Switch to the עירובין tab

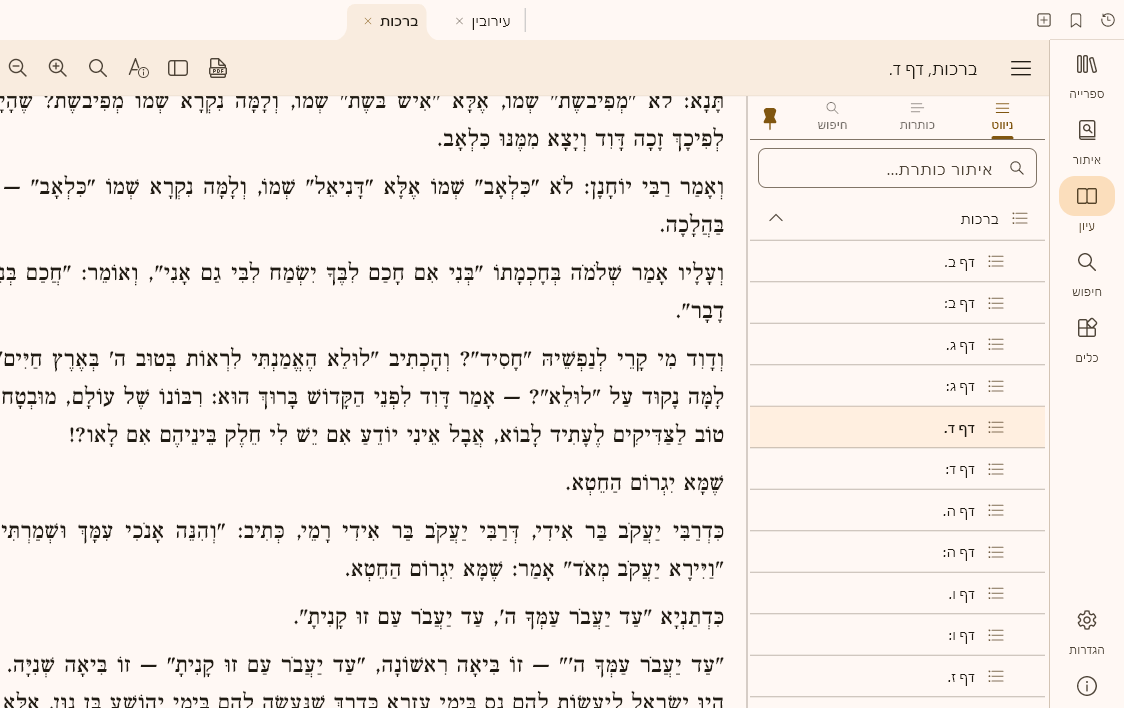click(x=489, y=21)
